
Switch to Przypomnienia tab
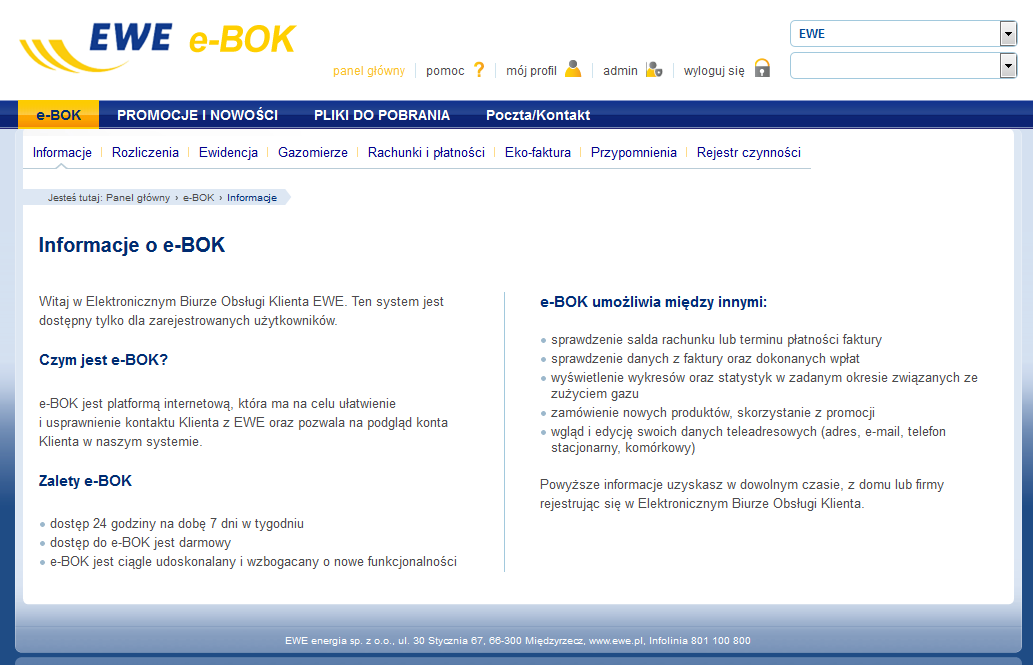(x=634, y=152)
